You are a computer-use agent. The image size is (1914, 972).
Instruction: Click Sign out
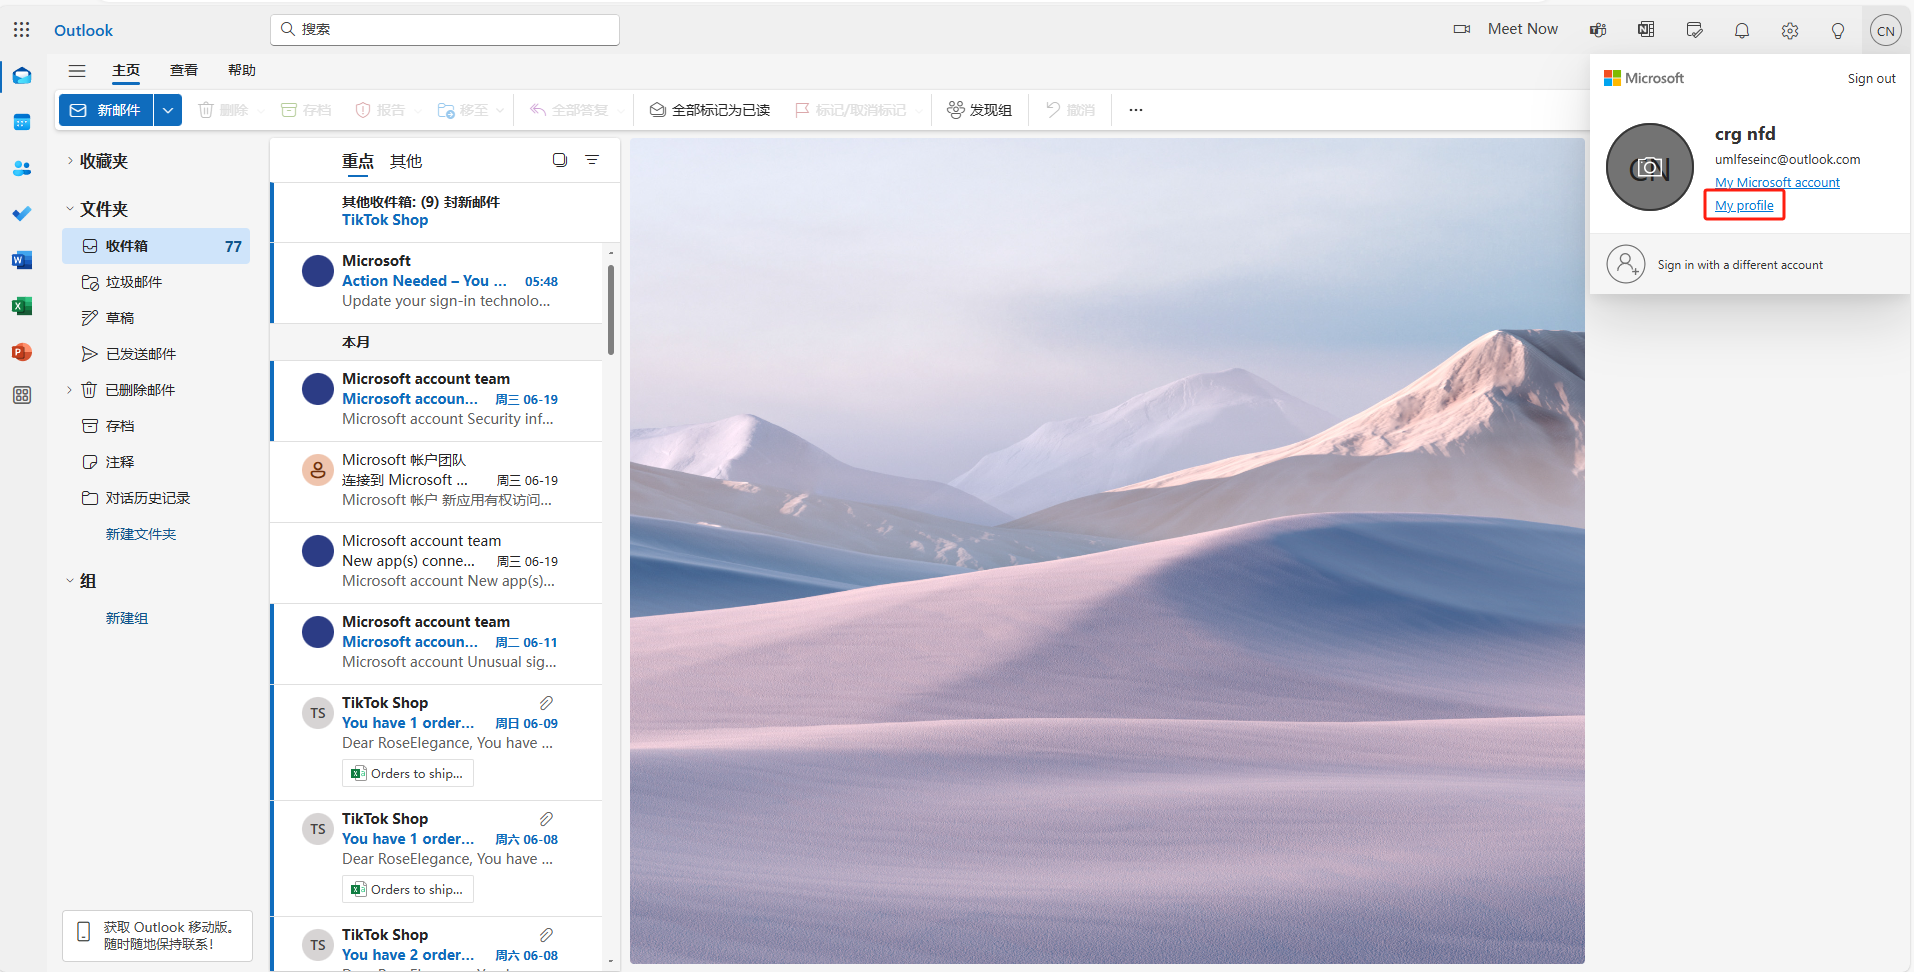(x=1871, y=78)
